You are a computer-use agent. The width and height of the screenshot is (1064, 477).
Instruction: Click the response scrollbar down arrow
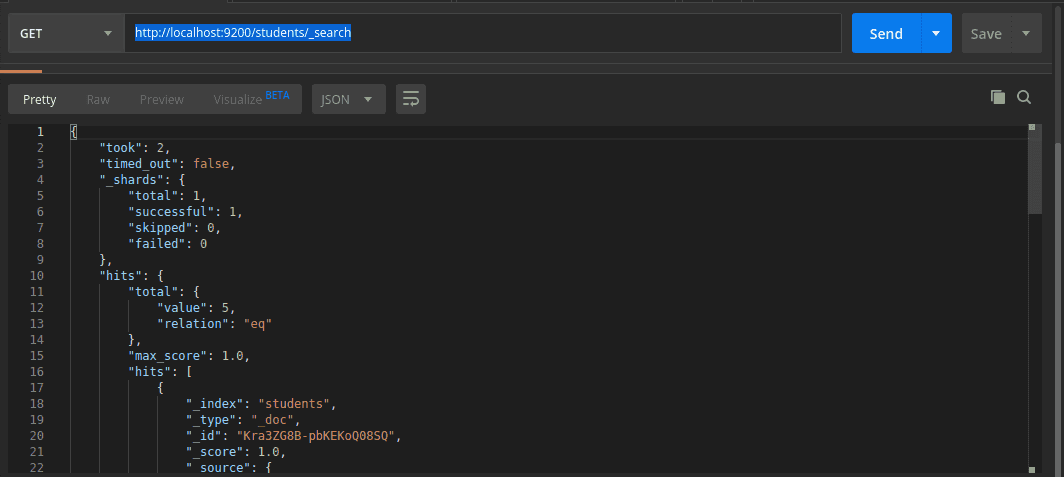pos(1034,468)
